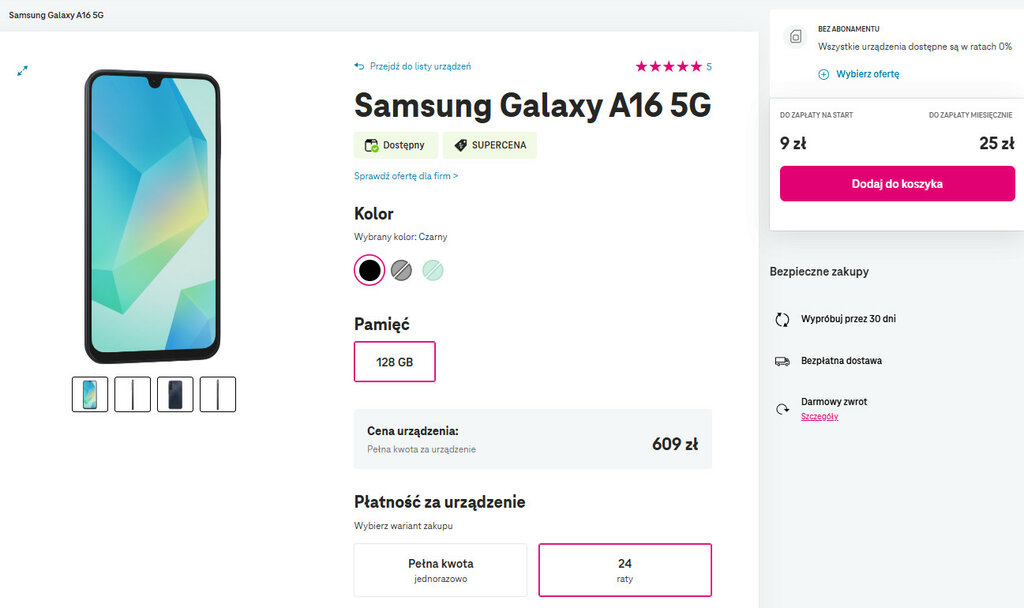Open the Wybierz ofertę link
The height and width of the screenshot is (608, 1024).
click(x=868, y=74)
